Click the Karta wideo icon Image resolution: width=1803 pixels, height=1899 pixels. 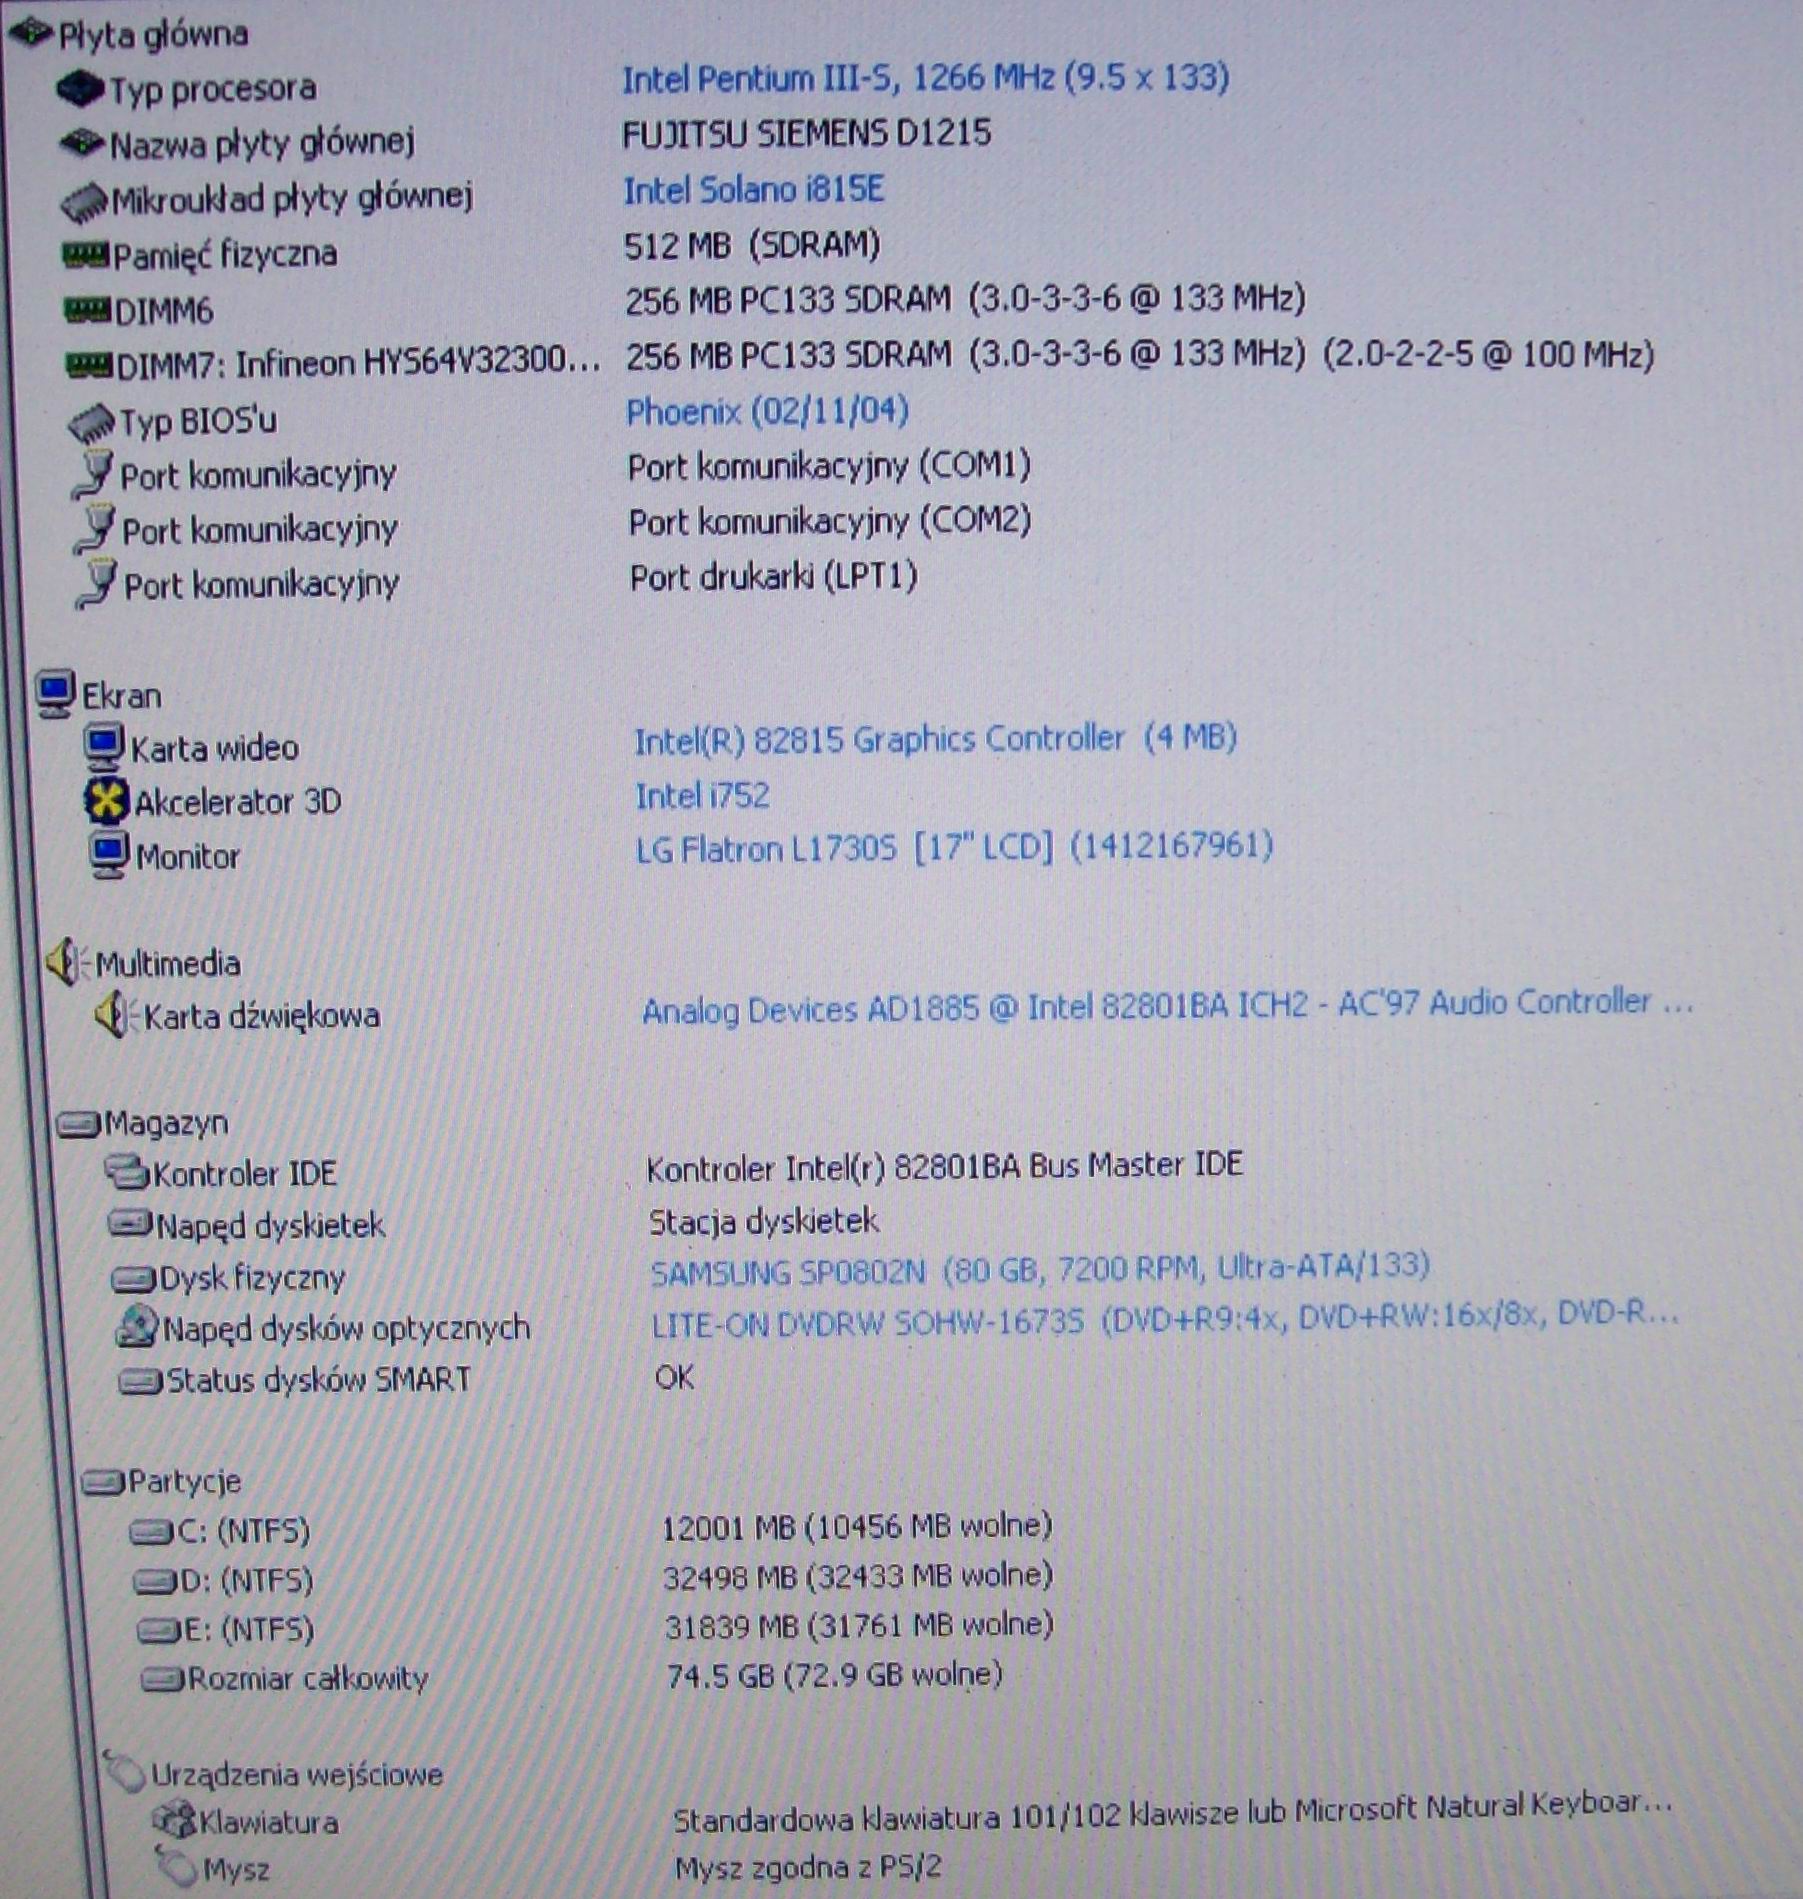pyautogui.click(x=104, y=748)
